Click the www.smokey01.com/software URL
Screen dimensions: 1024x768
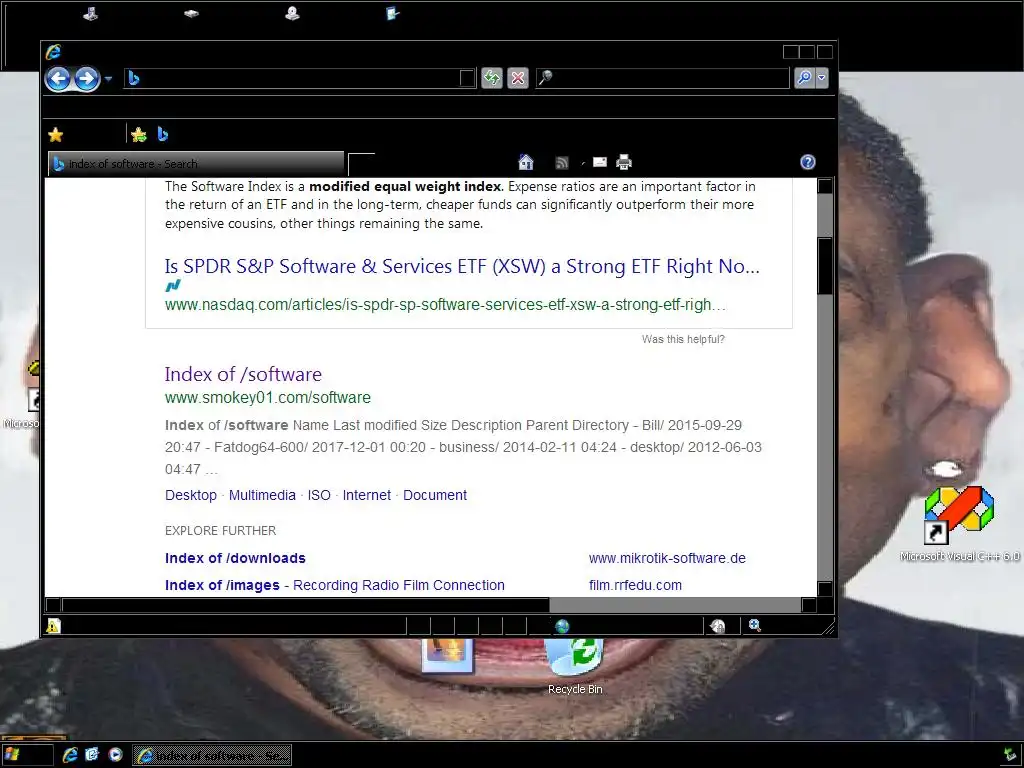[268, 398]
